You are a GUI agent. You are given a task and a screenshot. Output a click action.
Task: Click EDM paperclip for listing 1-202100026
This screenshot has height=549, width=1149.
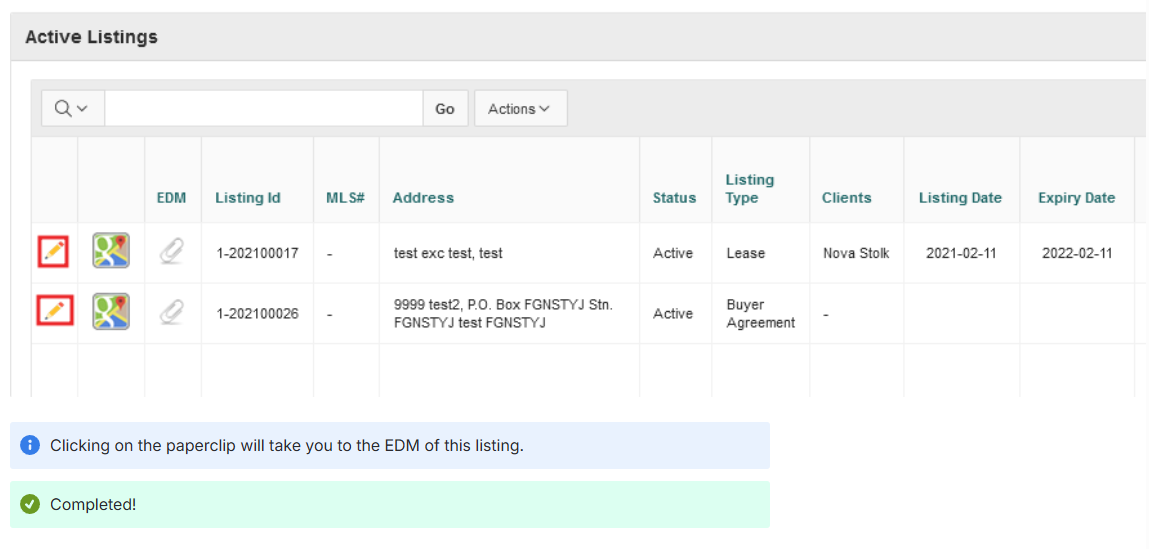click(172, 313)
